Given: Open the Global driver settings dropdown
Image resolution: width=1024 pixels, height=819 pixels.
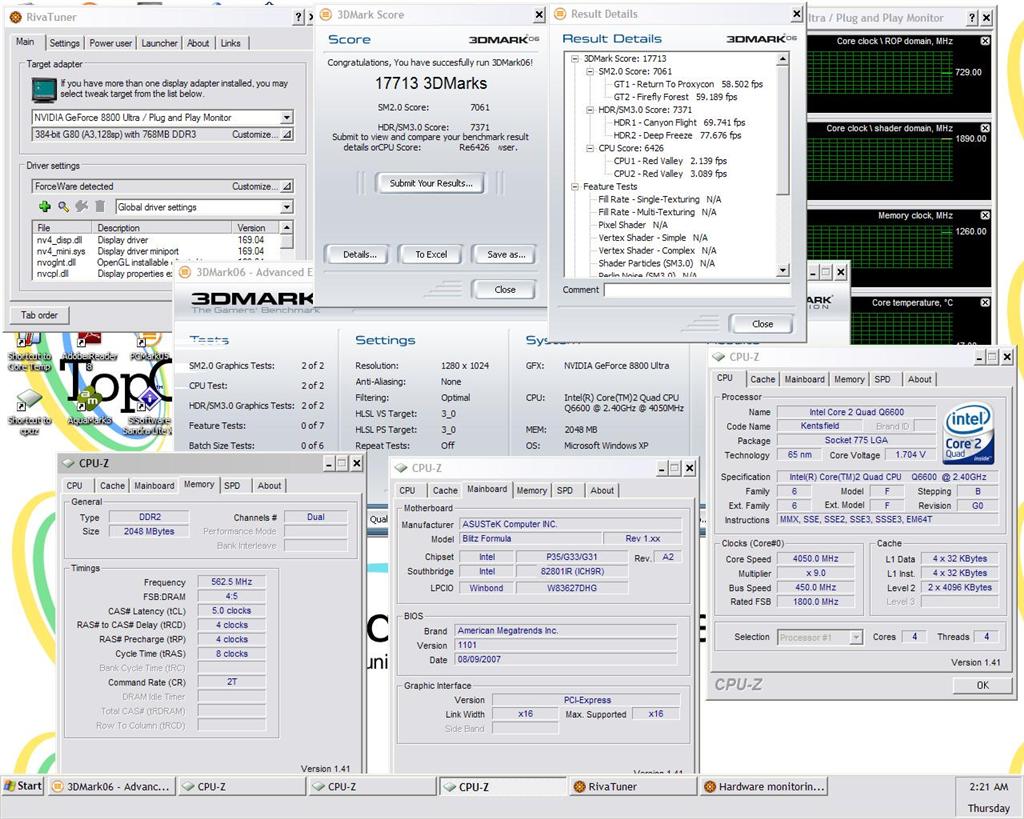Looking at the screenshot, I should [287, 207].
